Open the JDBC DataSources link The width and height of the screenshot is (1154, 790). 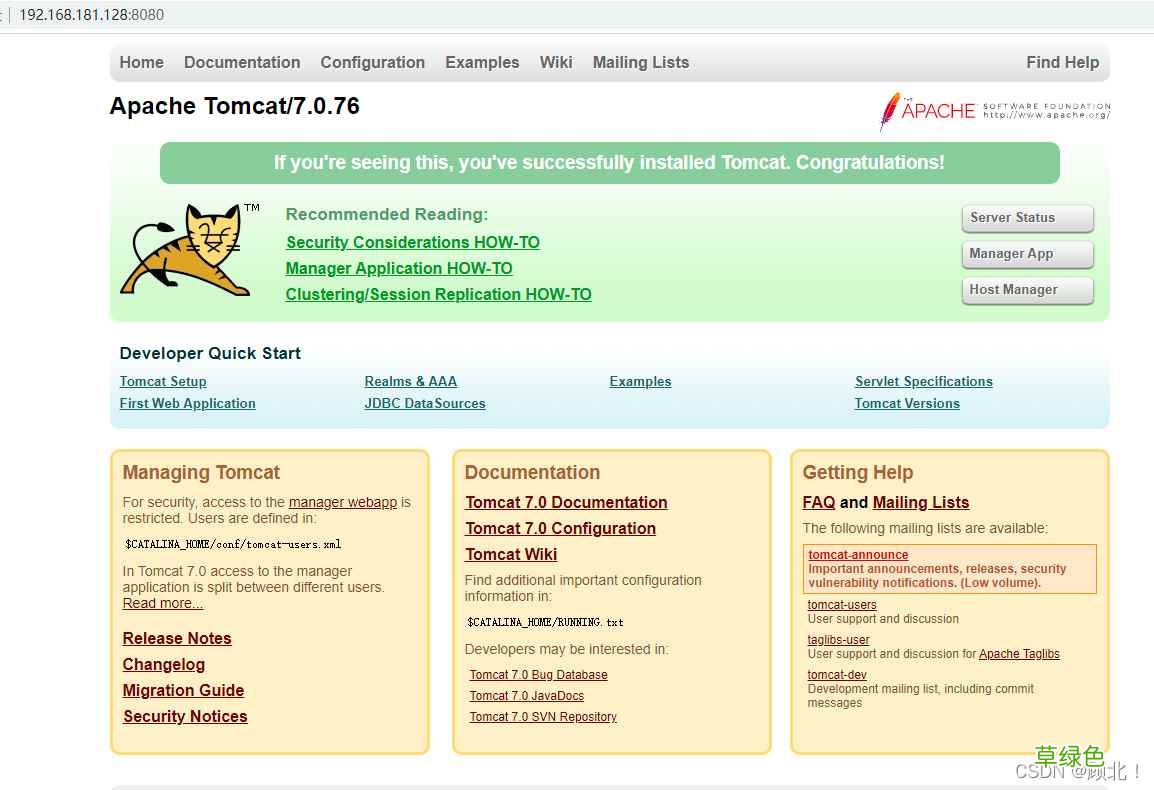pos(425,403)
